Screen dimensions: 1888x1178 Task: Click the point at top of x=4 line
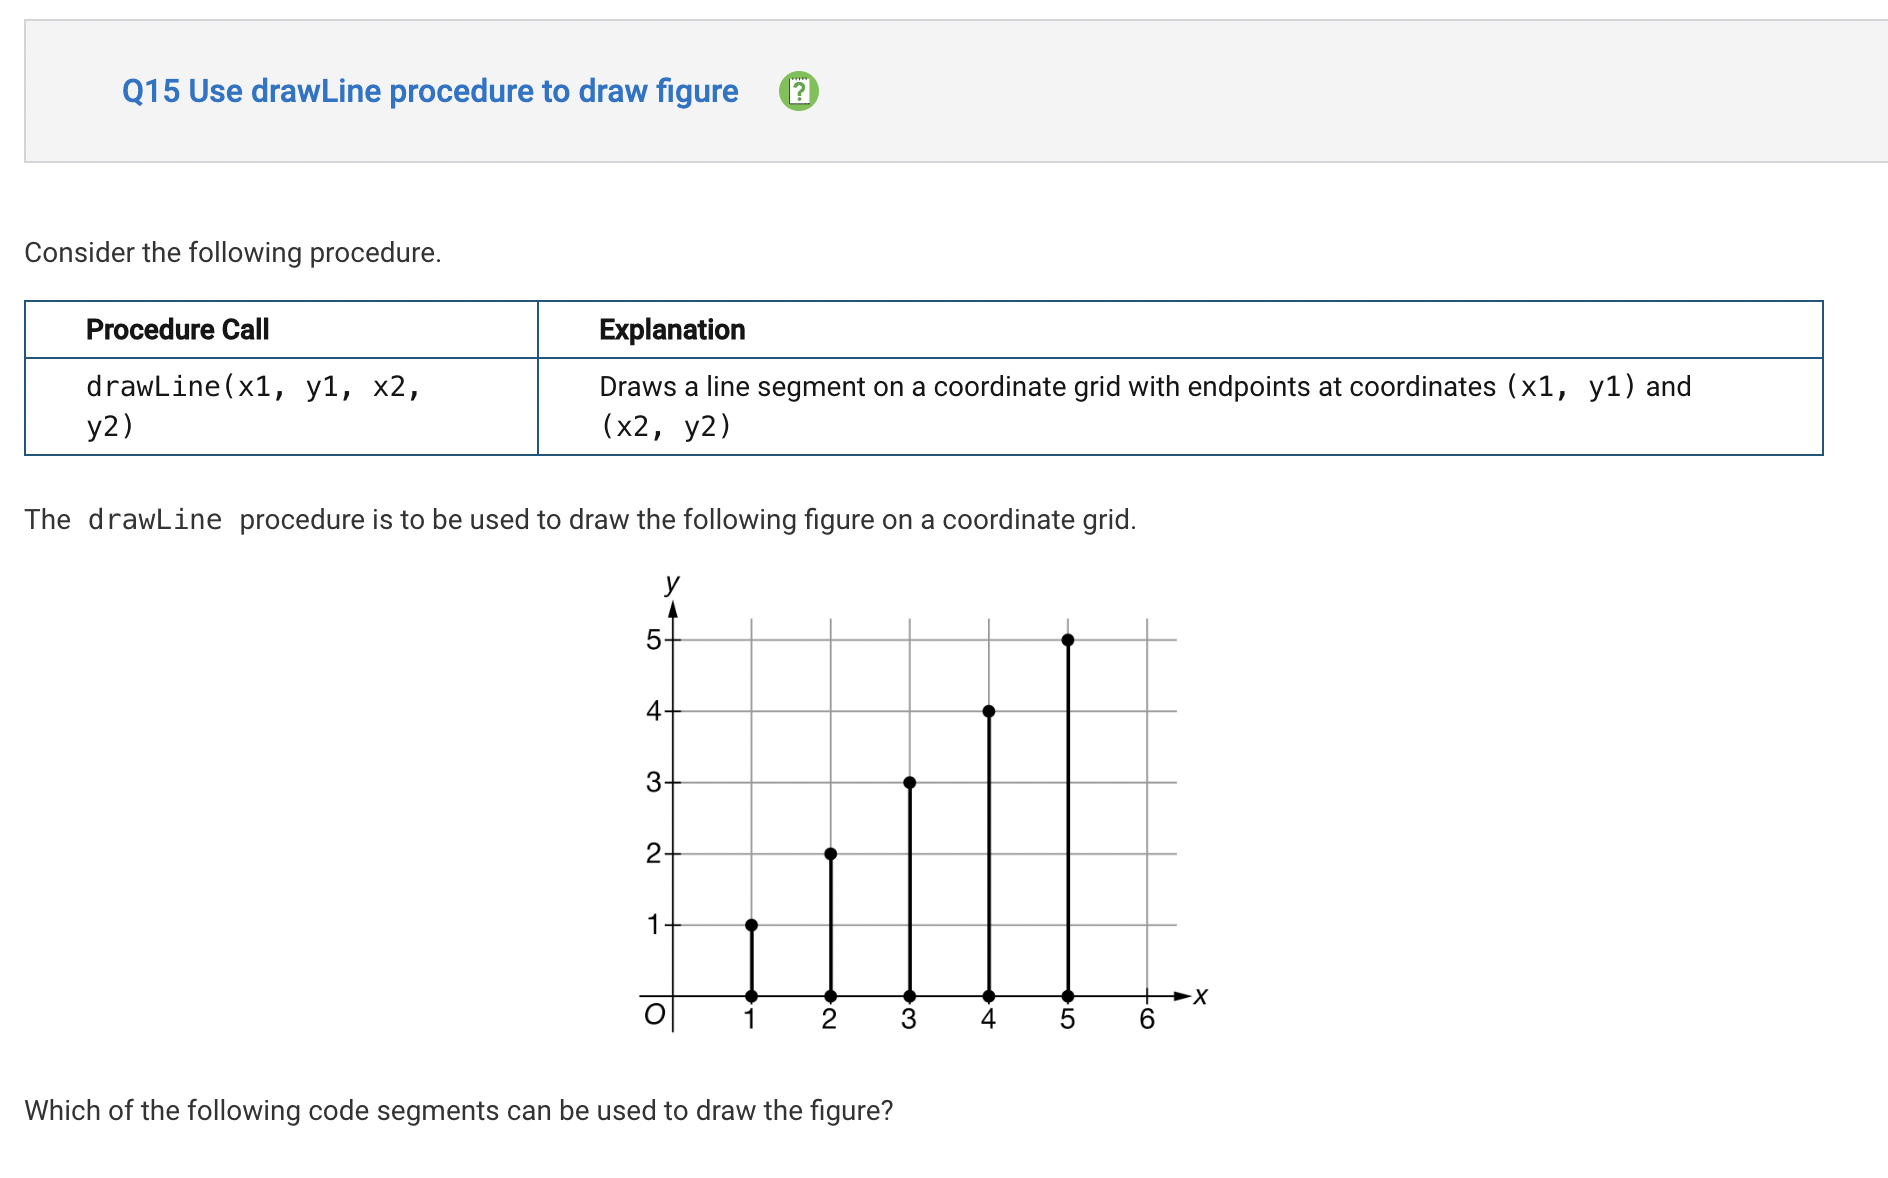pyautogui.click(x=989, y=711)
